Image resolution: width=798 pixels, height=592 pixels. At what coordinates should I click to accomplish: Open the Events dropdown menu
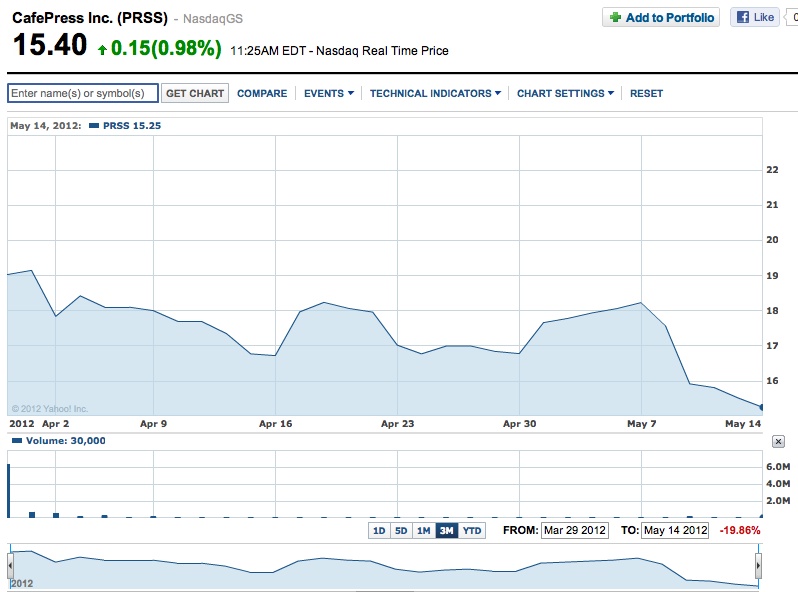click(x=329, y=94)
